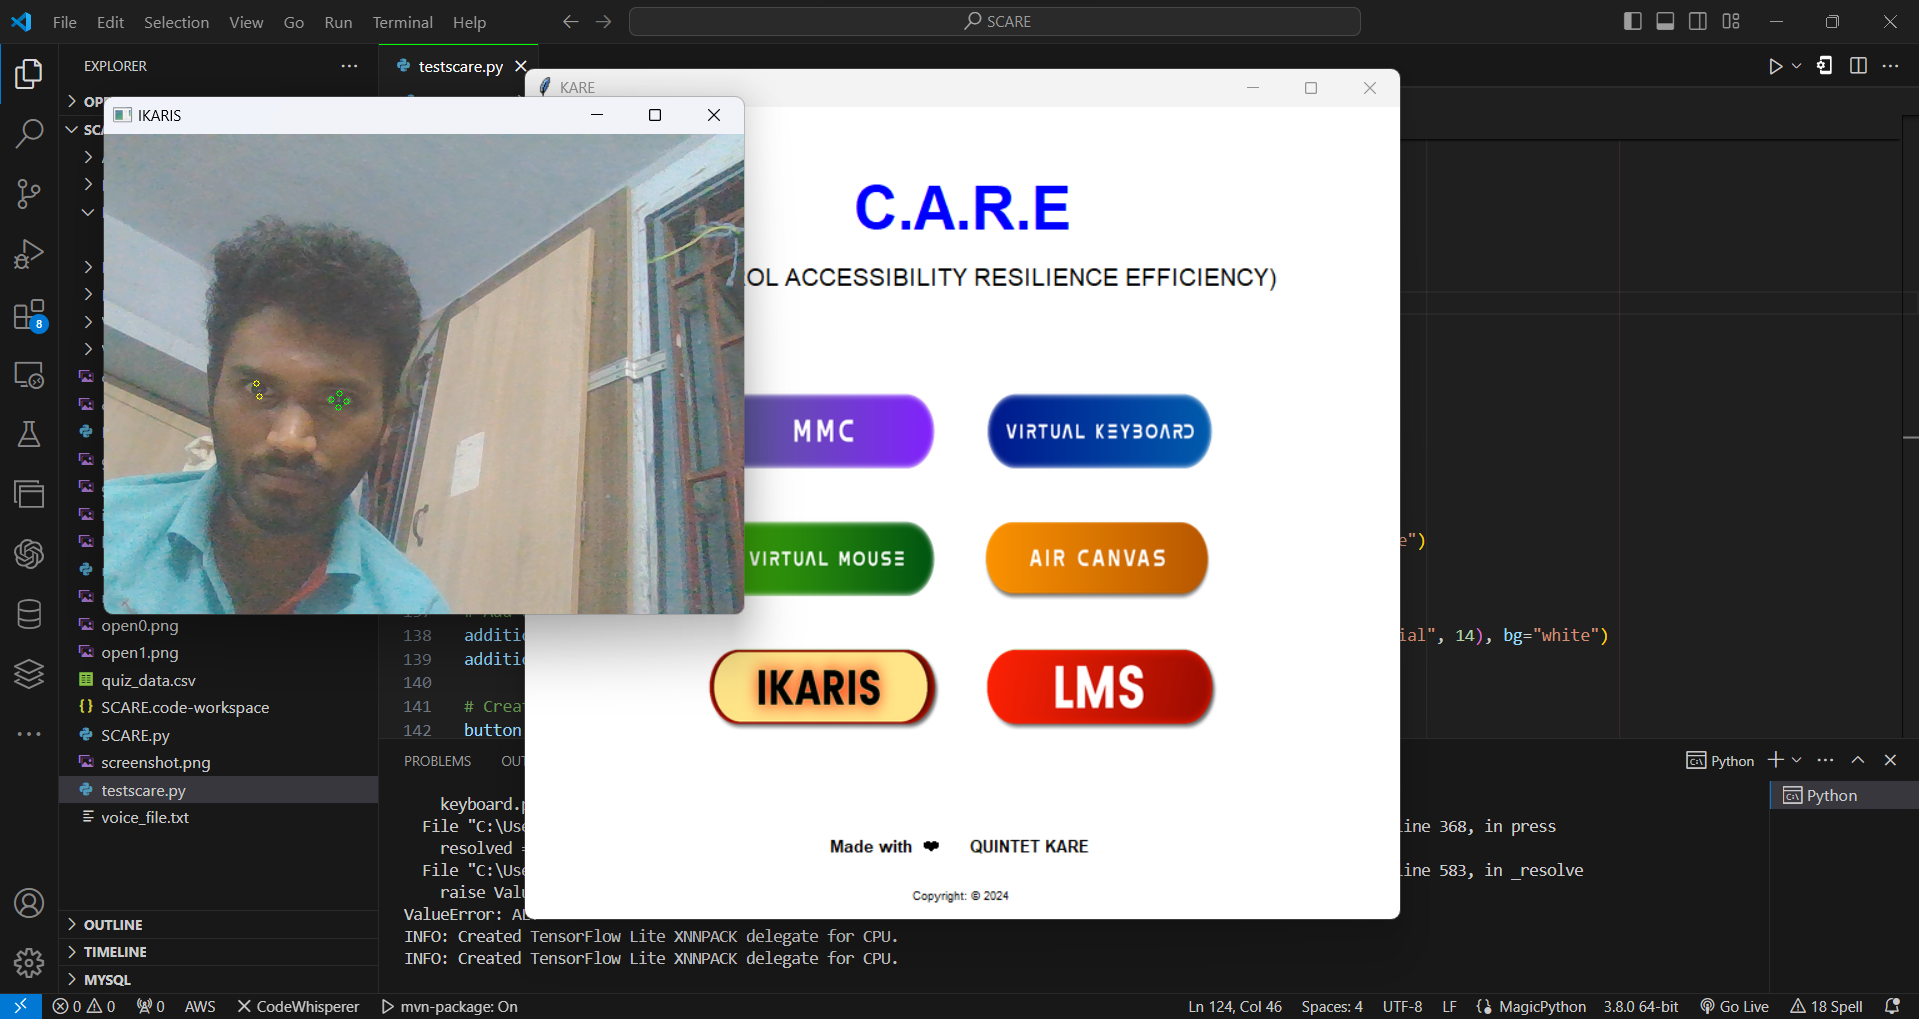Toggle the secondary side bar
Viewport: 1919px width, 1019px height.
(1697, 20)
